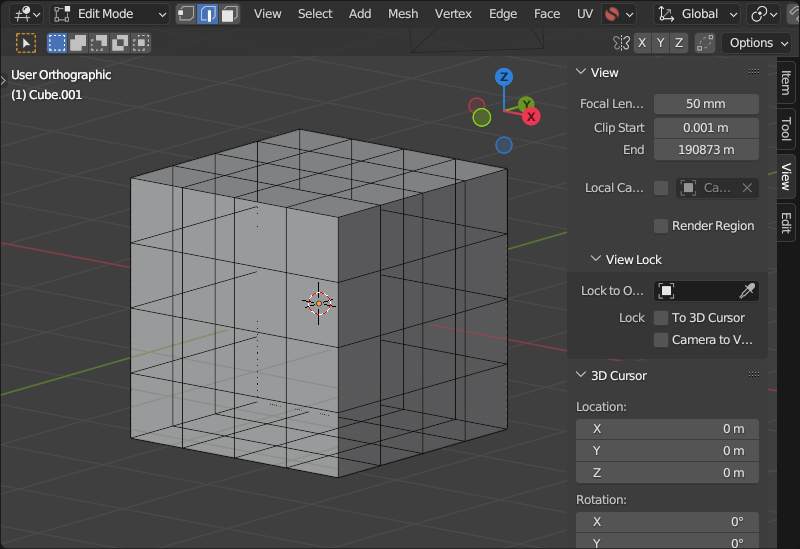Open the Face menu
Screen dimensions: 800x549
[546, 14]
